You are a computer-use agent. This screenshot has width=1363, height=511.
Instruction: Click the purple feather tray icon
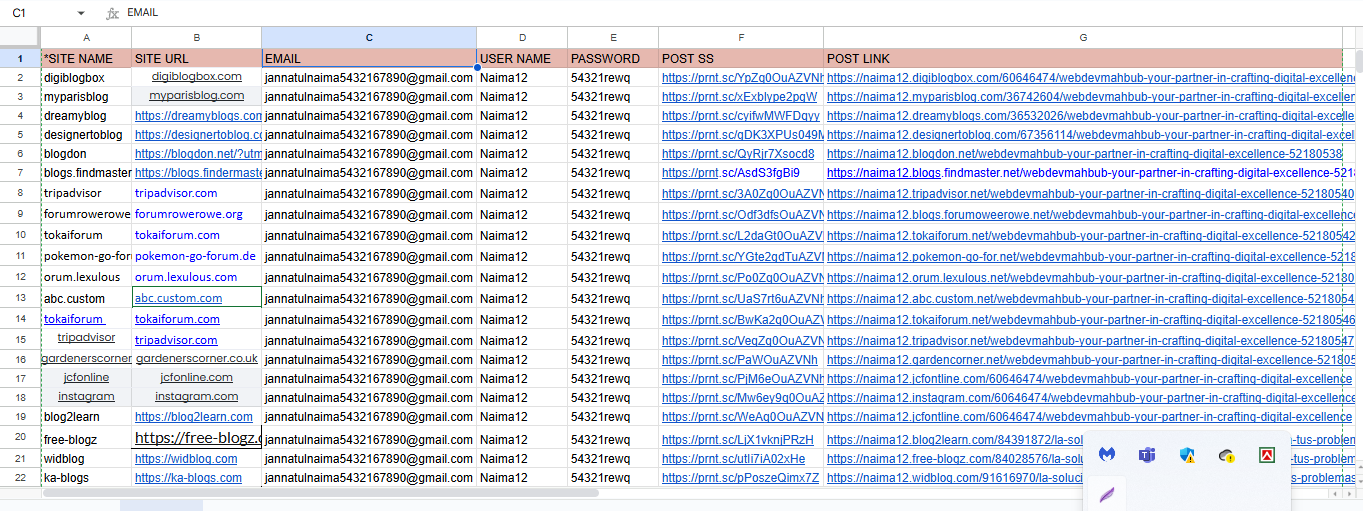coord(1107,493)
